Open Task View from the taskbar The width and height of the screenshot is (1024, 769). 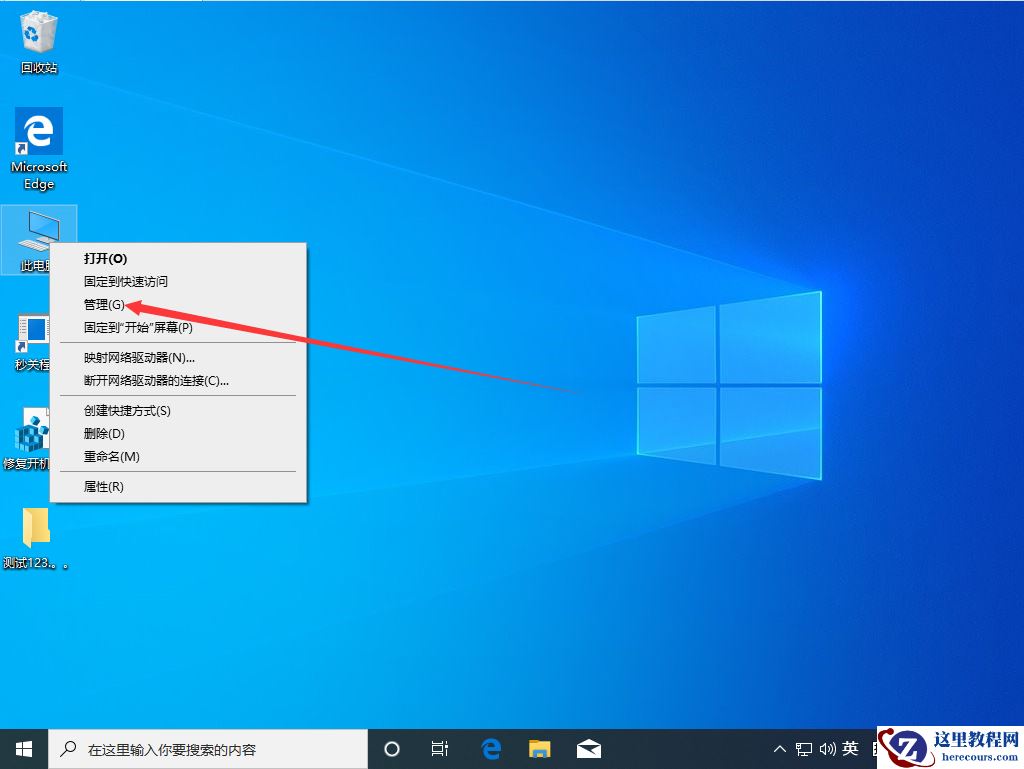pyautogui.click(x=440, y=748)
